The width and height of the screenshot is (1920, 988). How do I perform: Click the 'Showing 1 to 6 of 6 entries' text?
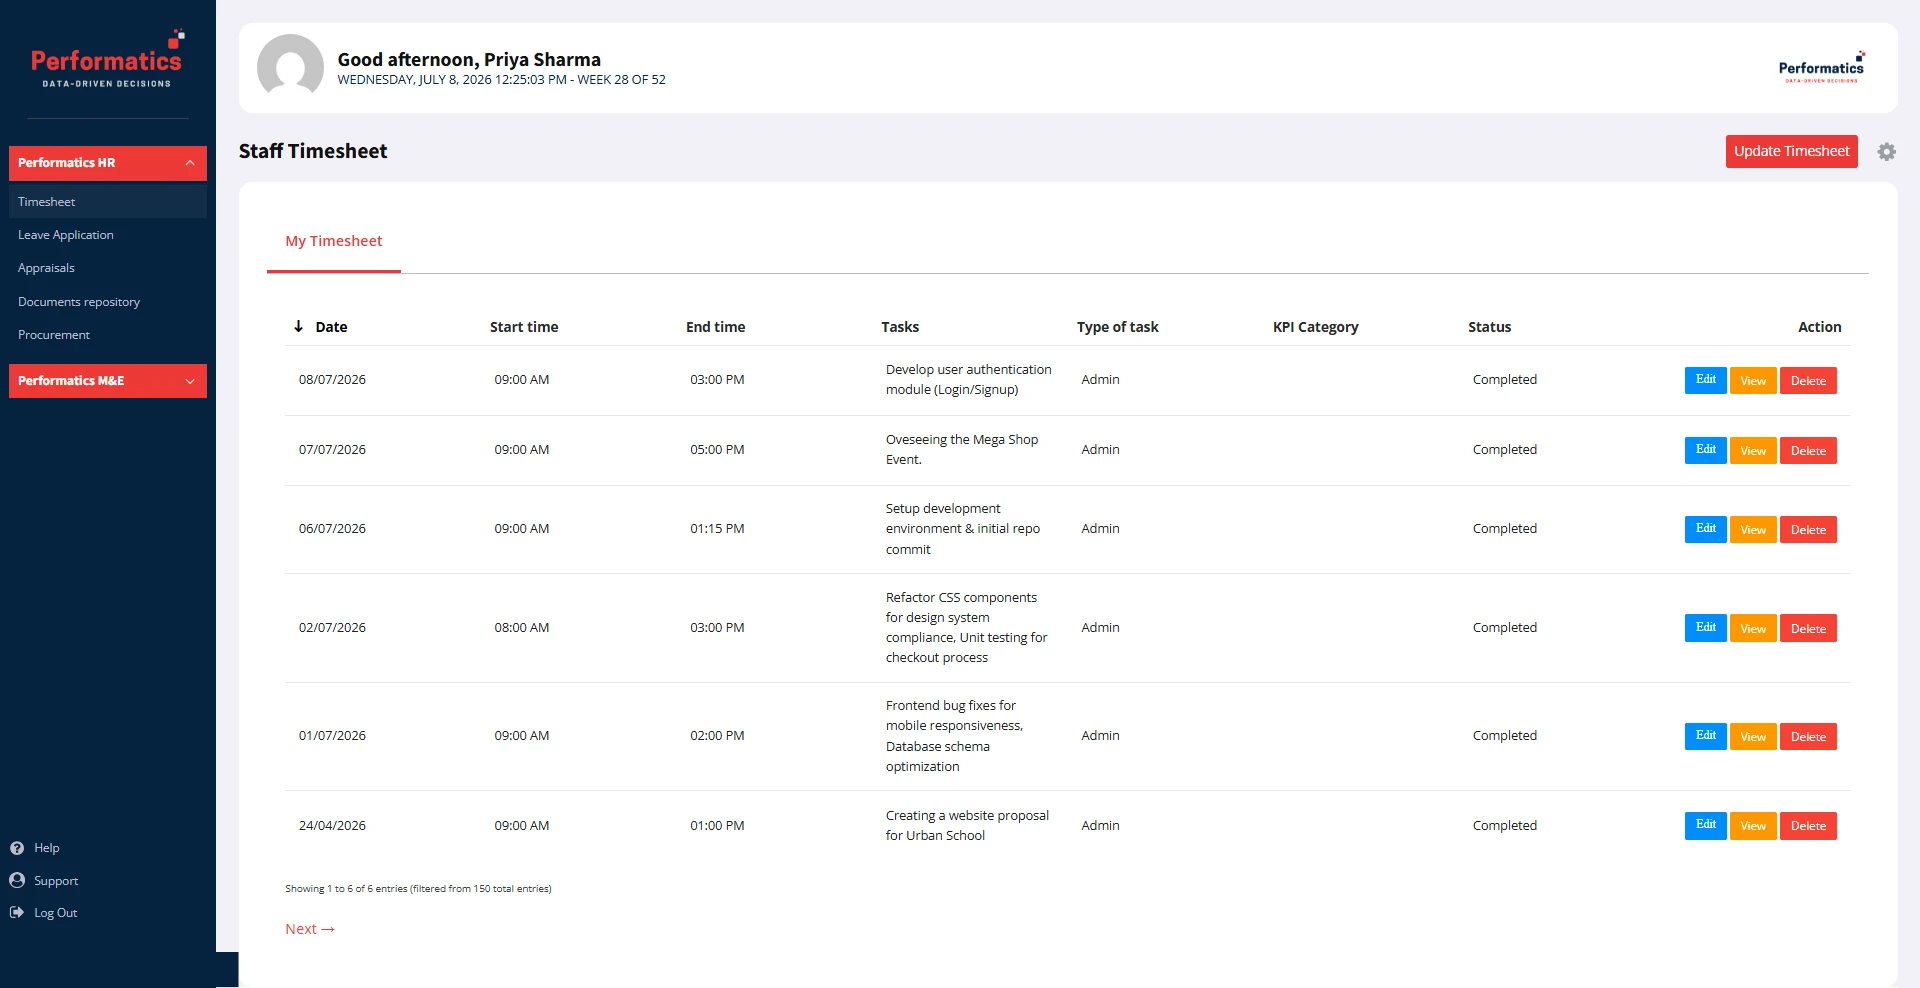click(418, 889)
